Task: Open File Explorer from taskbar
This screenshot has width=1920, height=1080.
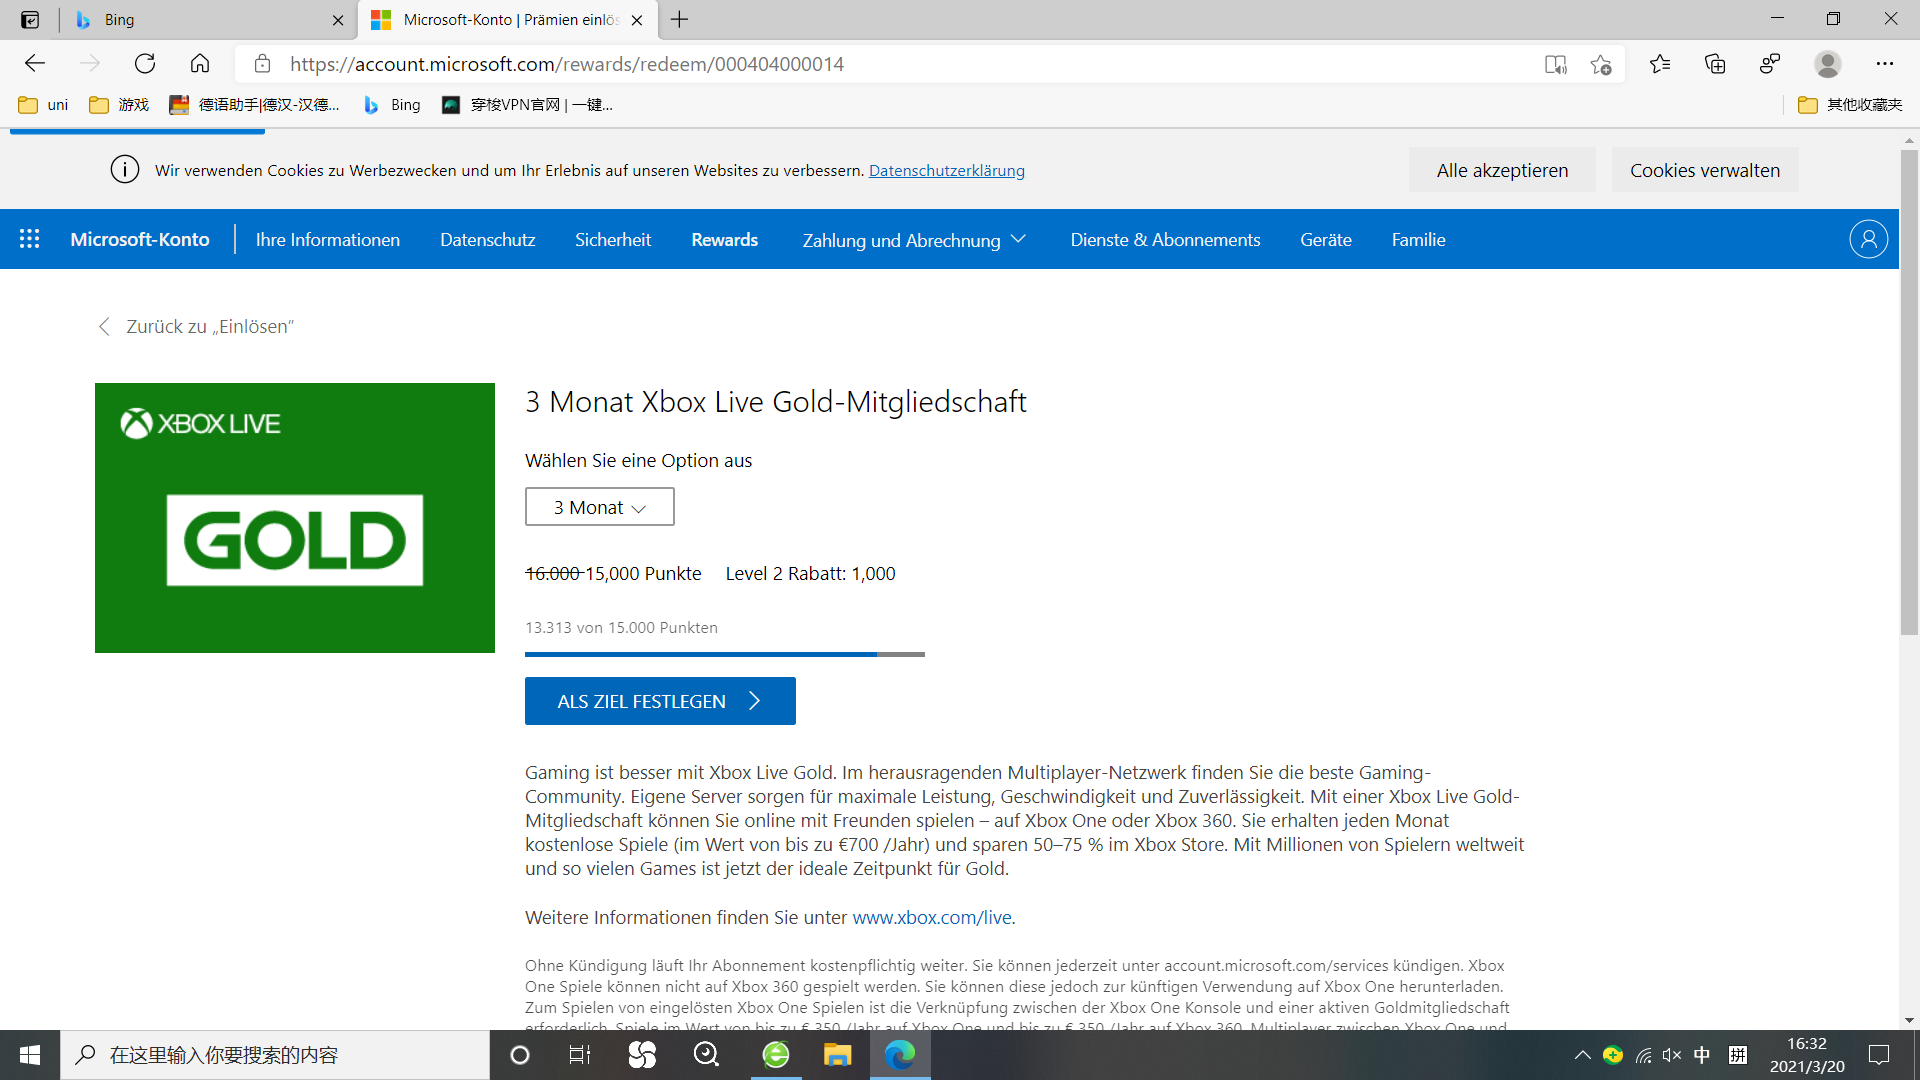Action: (837, 1055)
